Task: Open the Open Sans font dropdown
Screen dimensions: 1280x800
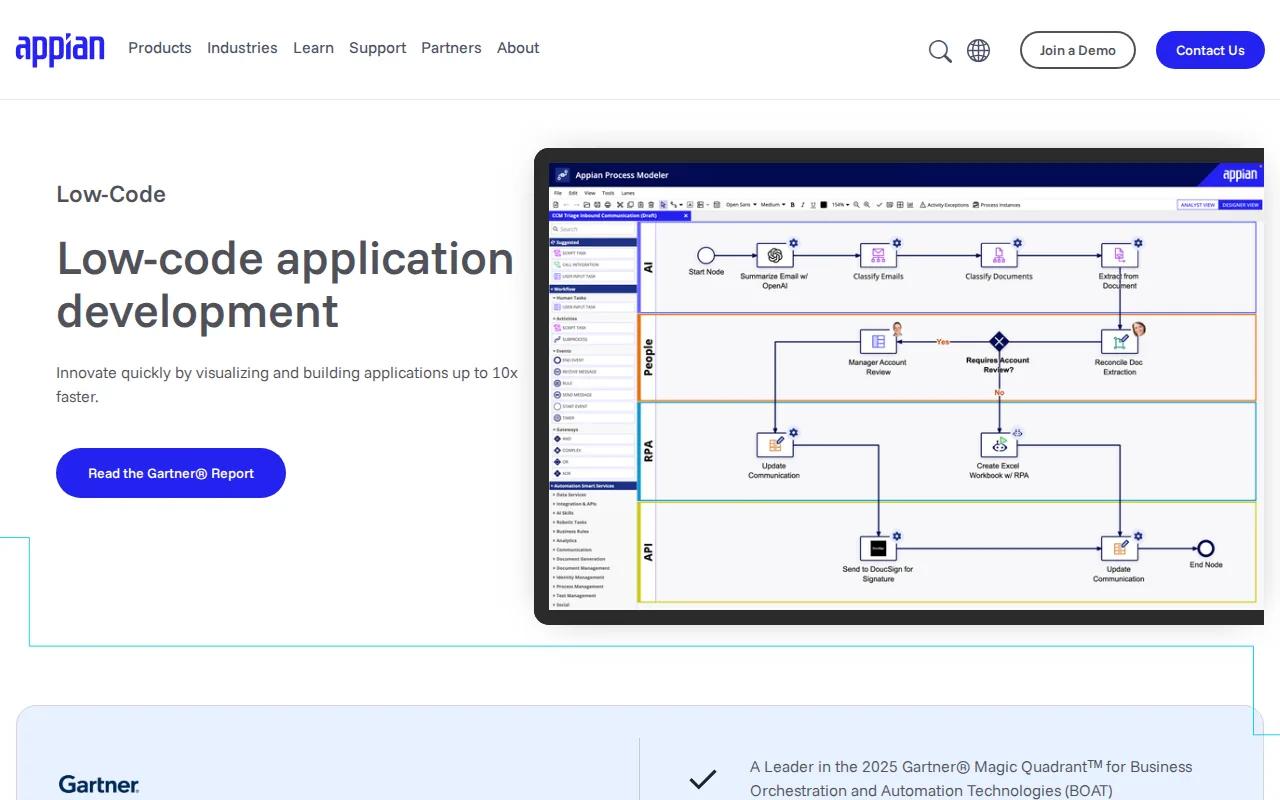Action: 741,205
